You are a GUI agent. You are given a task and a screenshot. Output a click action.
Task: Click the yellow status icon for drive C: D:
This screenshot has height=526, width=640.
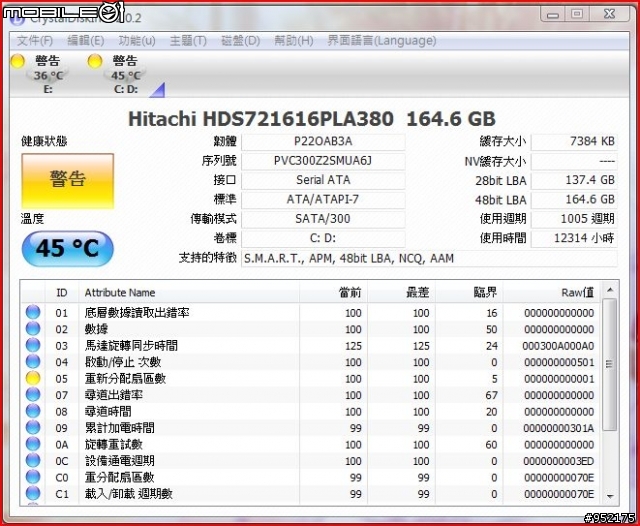click(94, 61)
